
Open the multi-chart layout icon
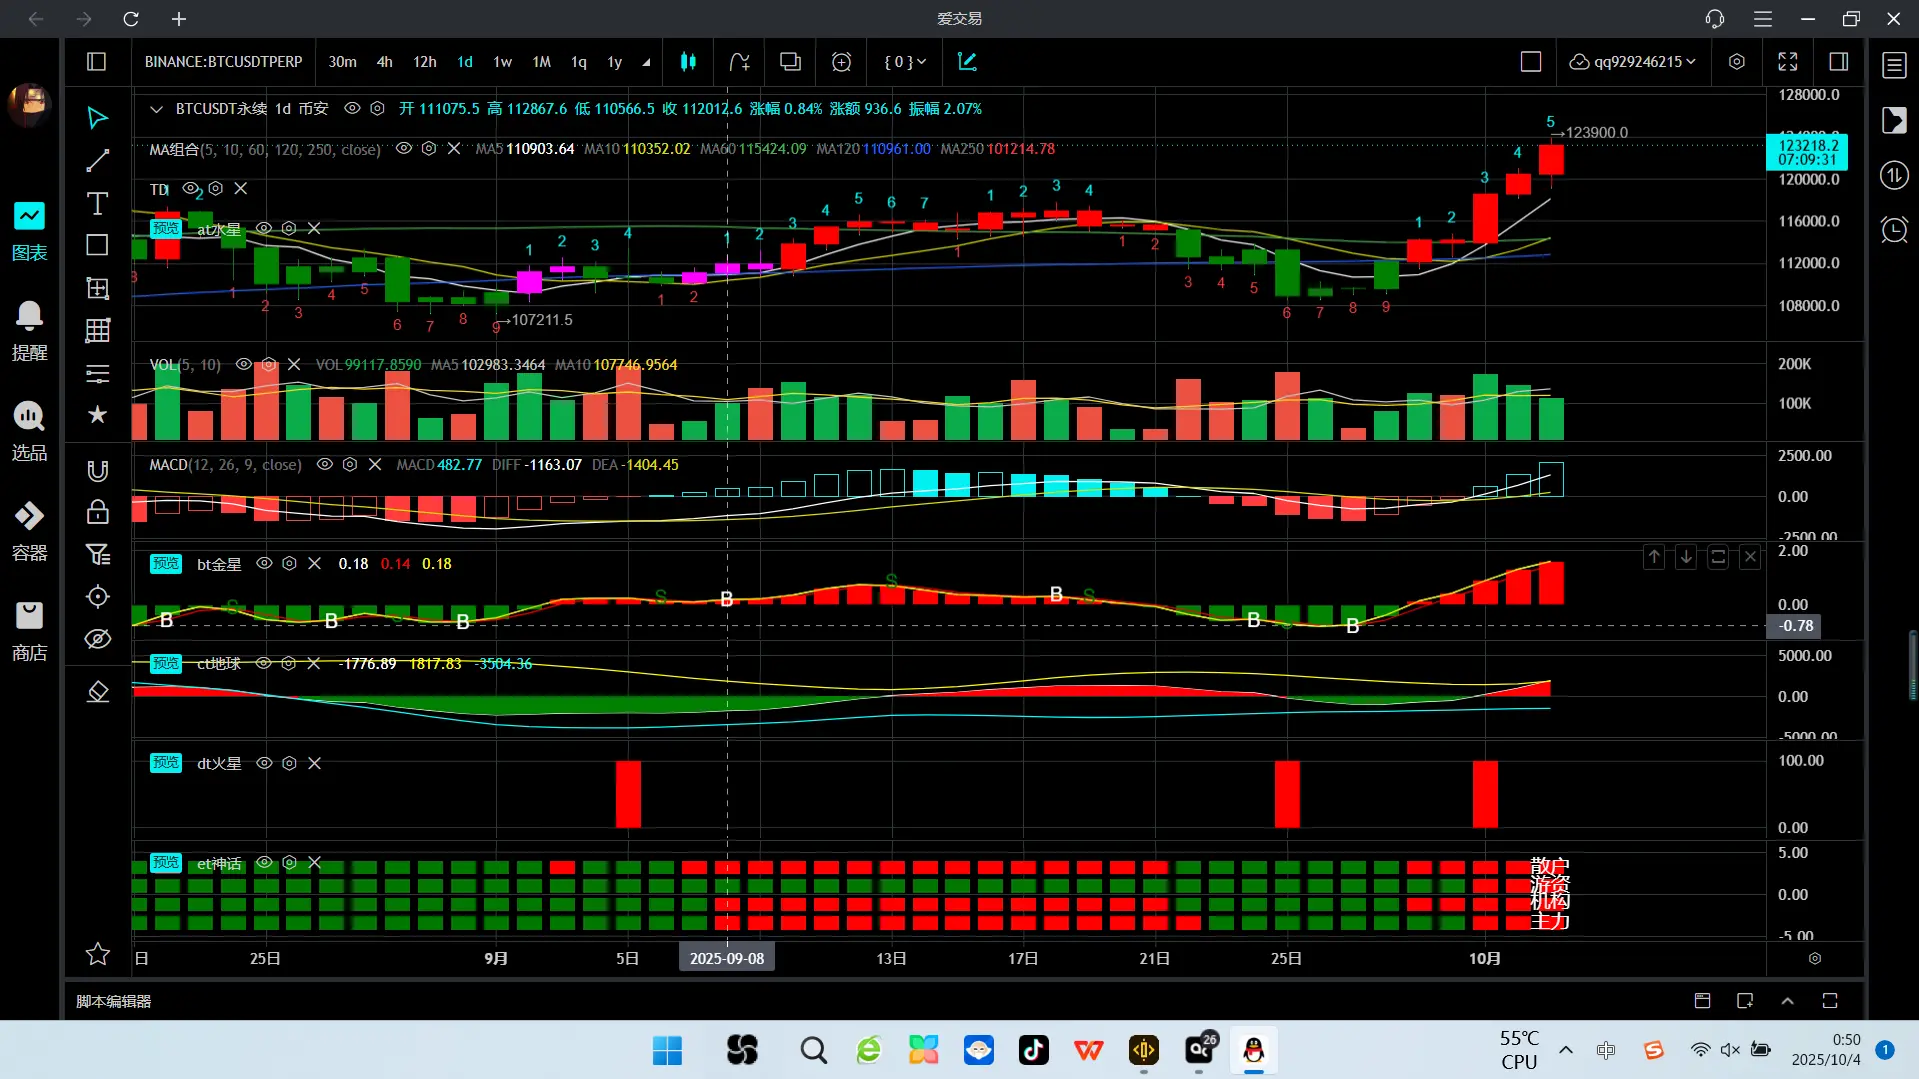tap(790, 62)
